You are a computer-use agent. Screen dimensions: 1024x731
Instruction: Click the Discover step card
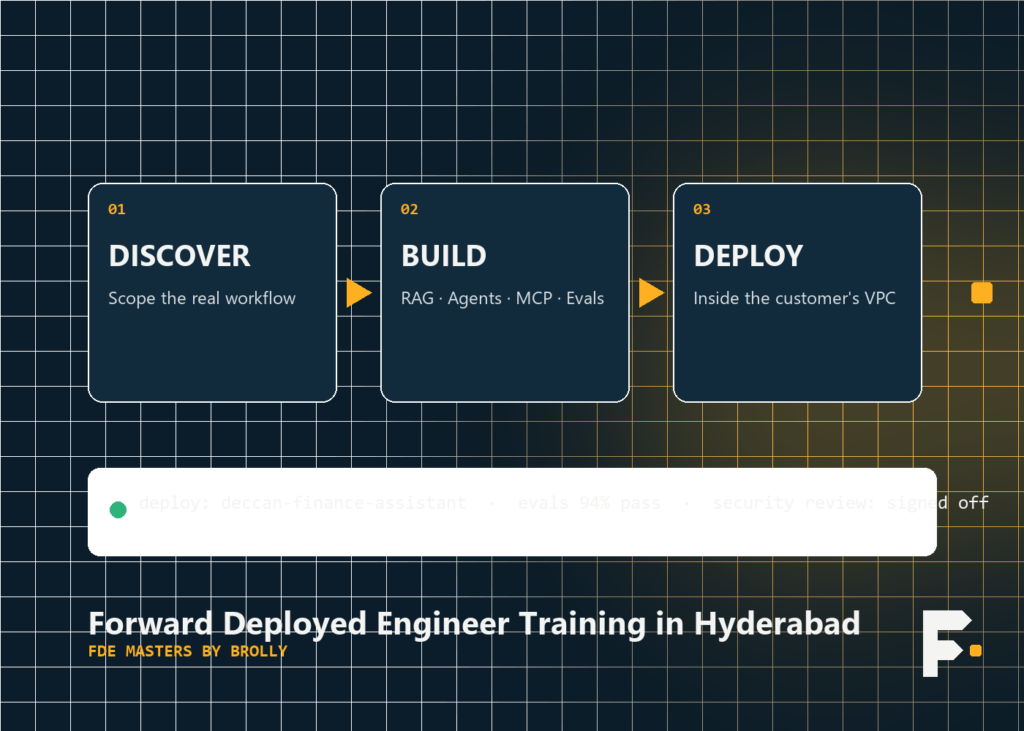[x=212, y=293]
